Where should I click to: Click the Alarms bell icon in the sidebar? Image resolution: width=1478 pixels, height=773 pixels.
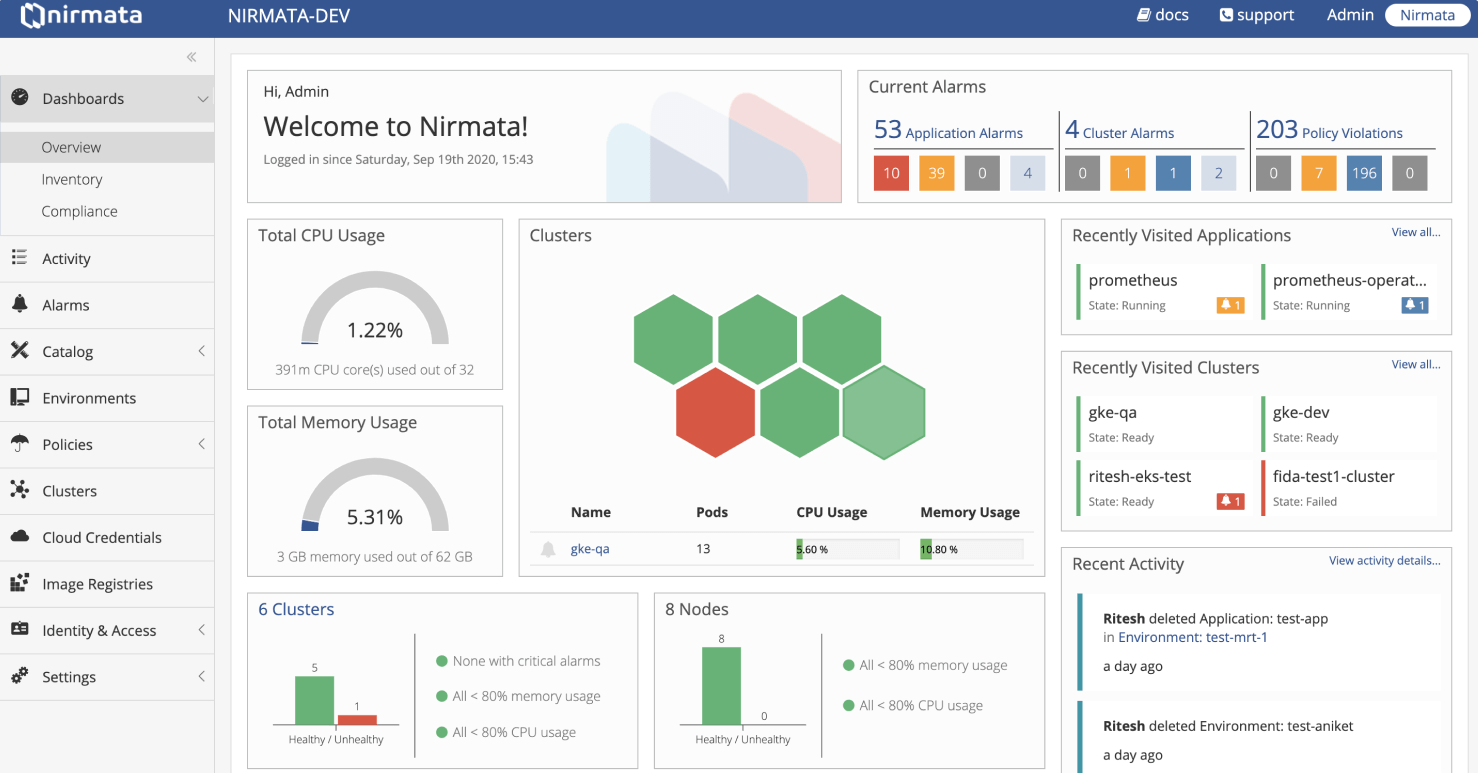click(x=19, y=304)
